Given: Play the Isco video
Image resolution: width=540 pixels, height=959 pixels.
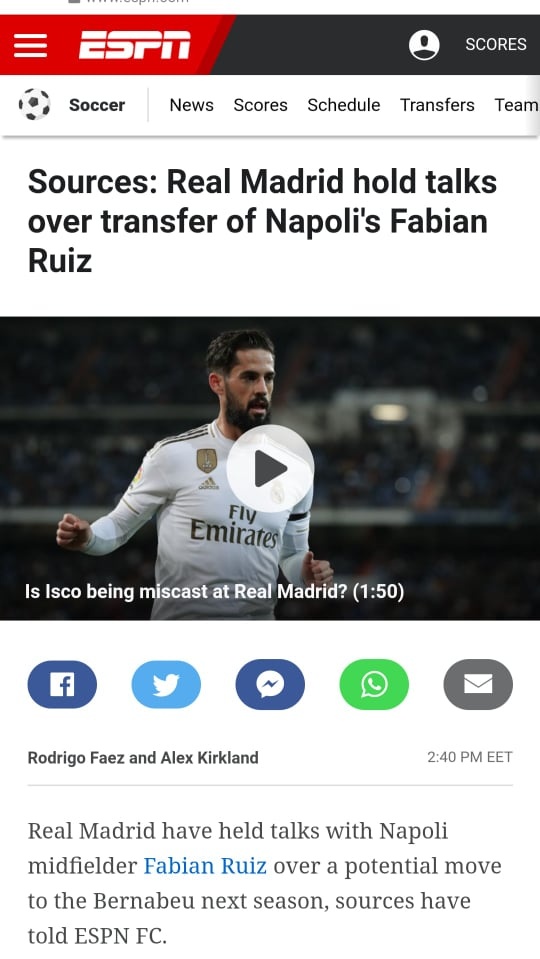Looking at the screenshot, I should pyautogui.click(x=270, y=468).
